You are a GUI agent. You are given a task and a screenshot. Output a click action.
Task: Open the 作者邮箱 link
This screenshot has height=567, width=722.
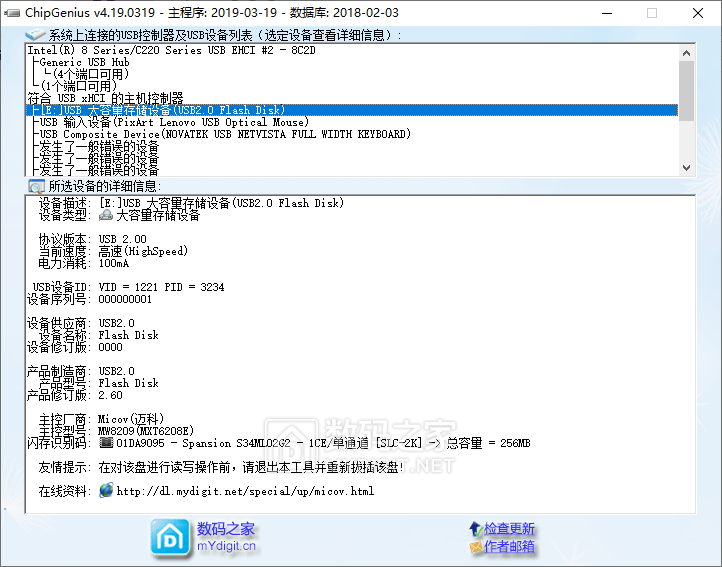pyautogui.click(x=509, y=547)
